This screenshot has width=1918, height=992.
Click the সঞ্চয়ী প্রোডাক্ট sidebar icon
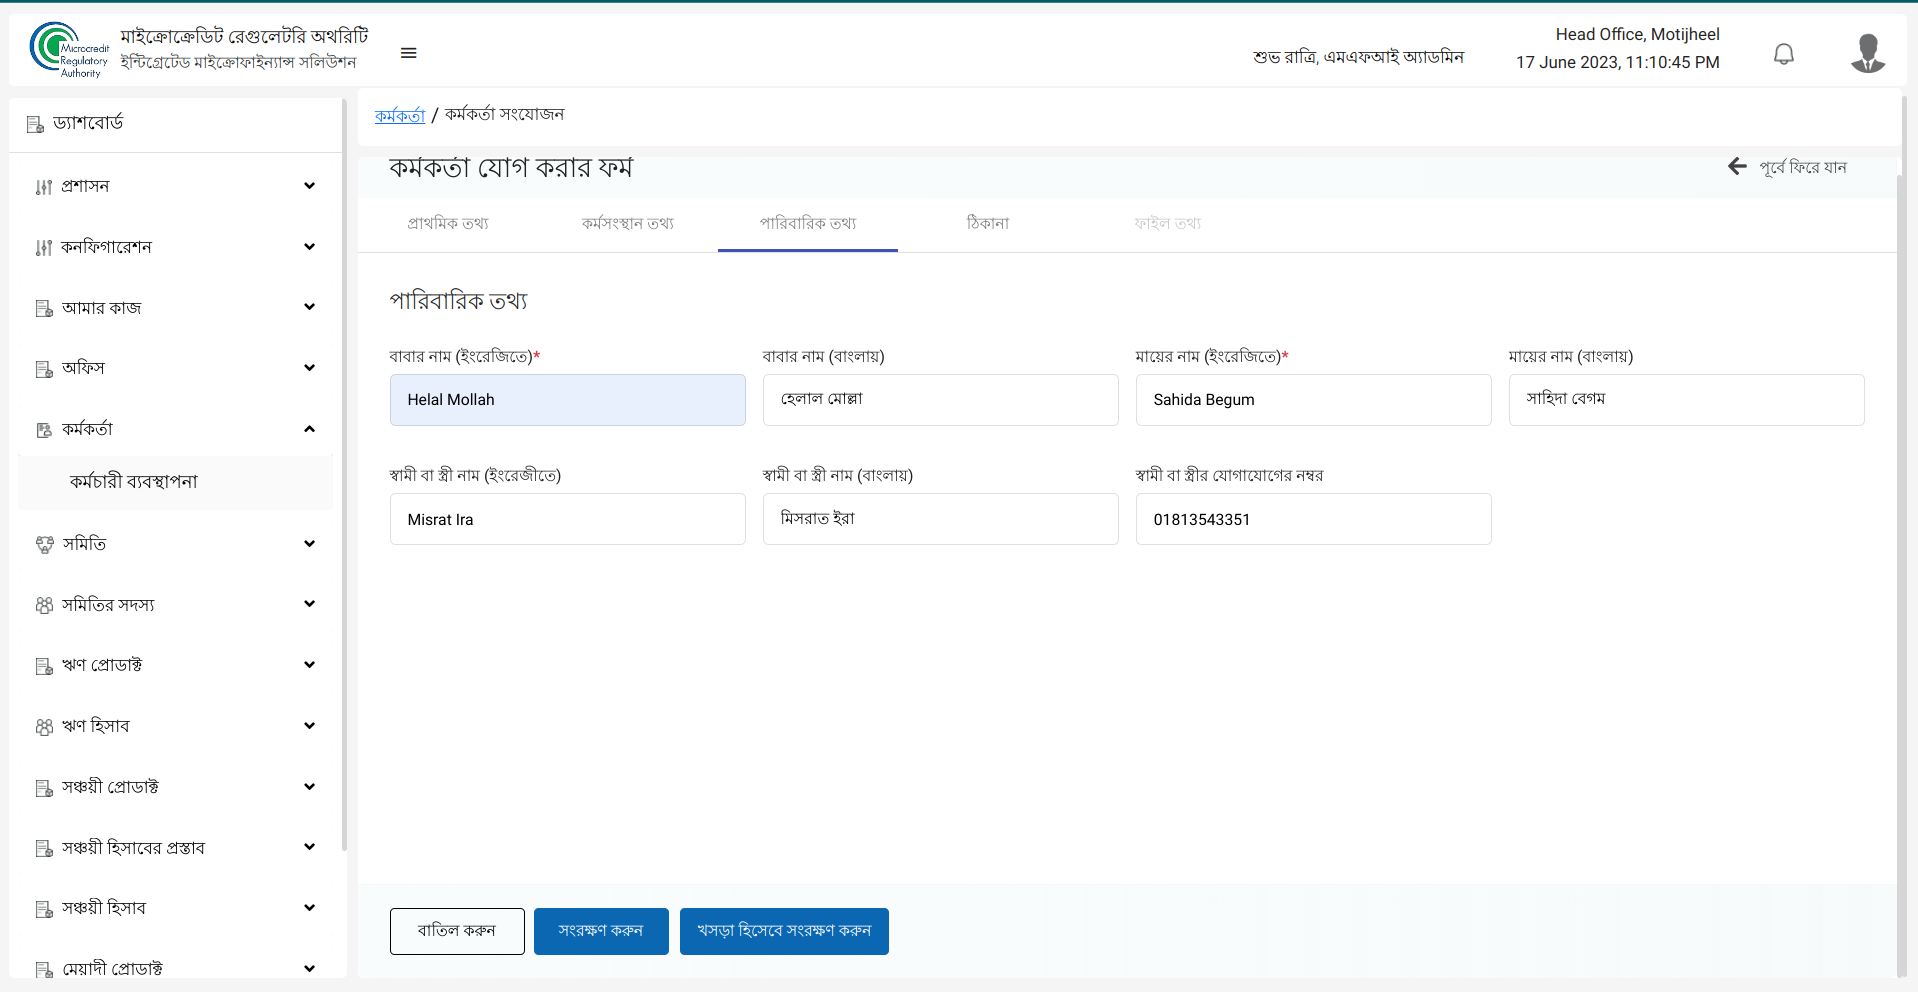point(44,788)
